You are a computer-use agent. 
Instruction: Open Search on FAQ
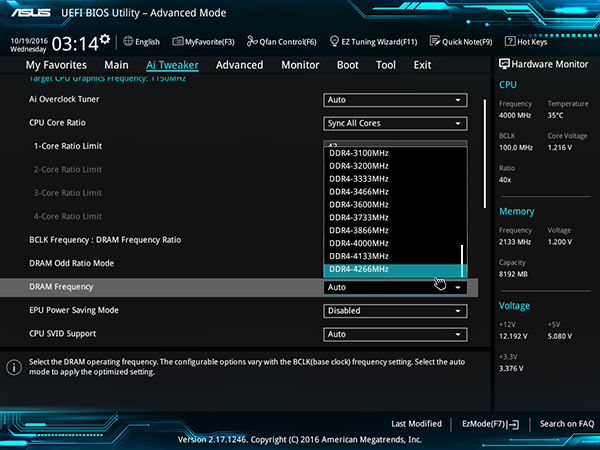[567, 424]
